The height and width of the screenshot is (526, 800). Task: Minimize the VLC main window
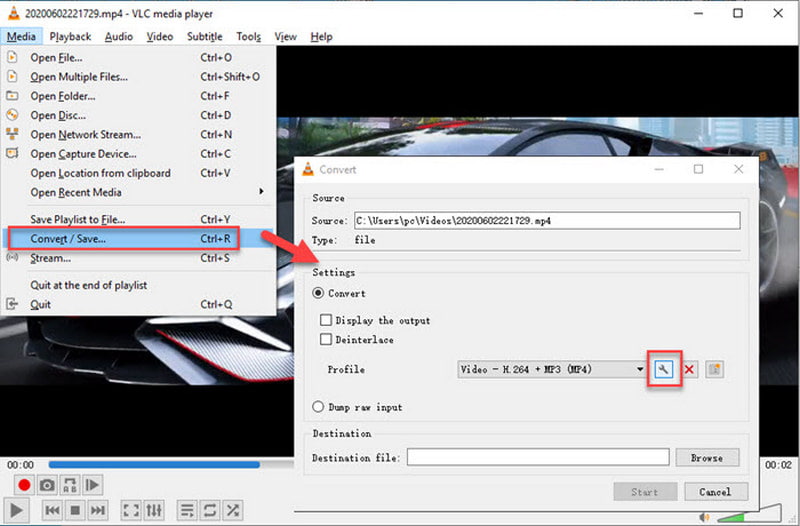(x=698, y=13)
